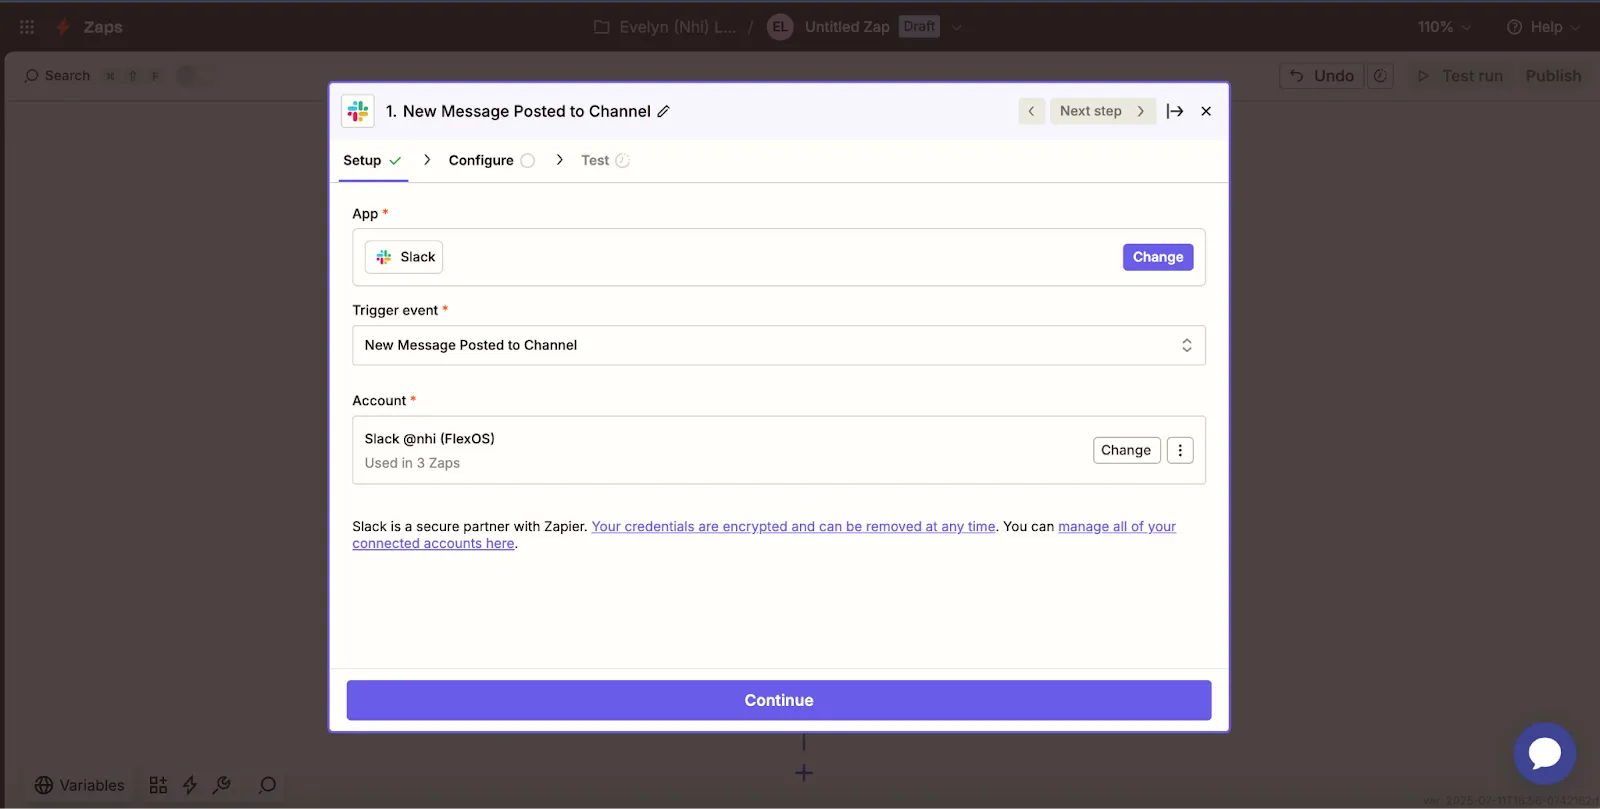
Task: Click the Undo button
Action: (x=1322, y=76)
